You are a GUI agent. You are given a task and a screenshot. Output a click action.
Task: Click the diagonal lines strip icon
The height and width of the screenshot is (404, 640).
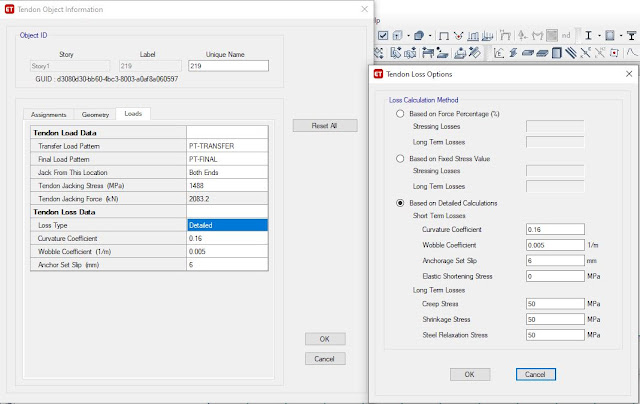pyautogui.click(x=571, y=53)
